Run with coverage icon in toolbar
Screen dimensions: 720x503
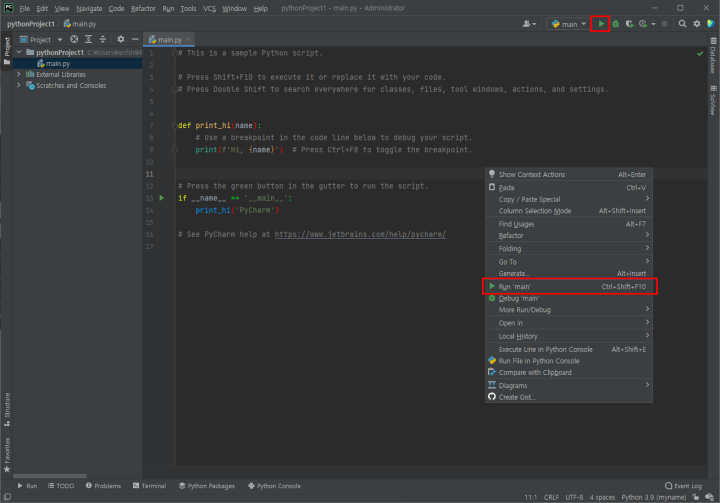coord(629,24)
